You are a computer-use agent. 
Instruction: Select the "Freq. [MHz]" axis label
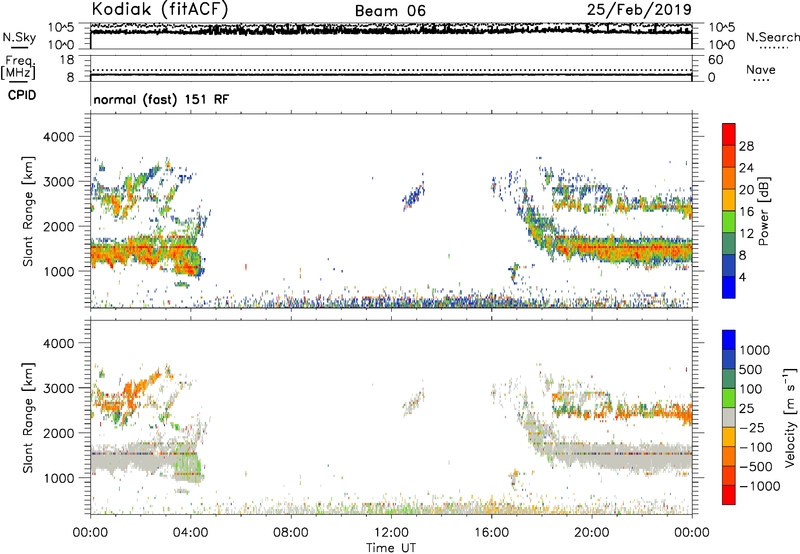[19, 67]
